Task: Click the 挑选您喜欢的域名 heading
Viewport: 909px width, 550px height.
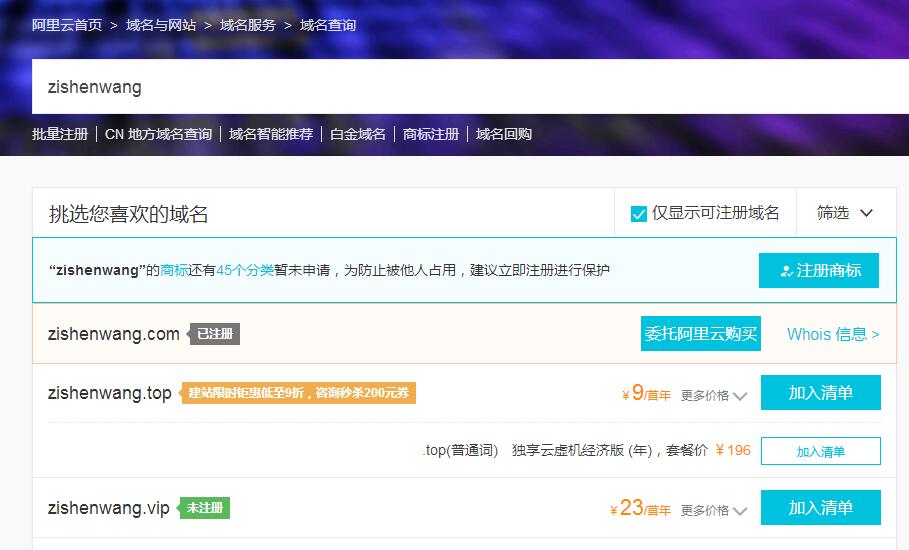Action: point(128,214)
